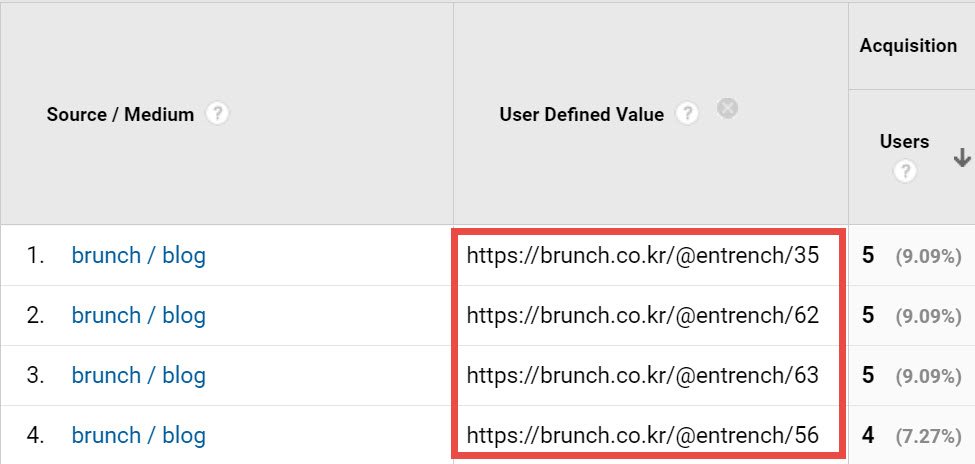
Task: Click the Users column header label
Action: click(904, 142)
